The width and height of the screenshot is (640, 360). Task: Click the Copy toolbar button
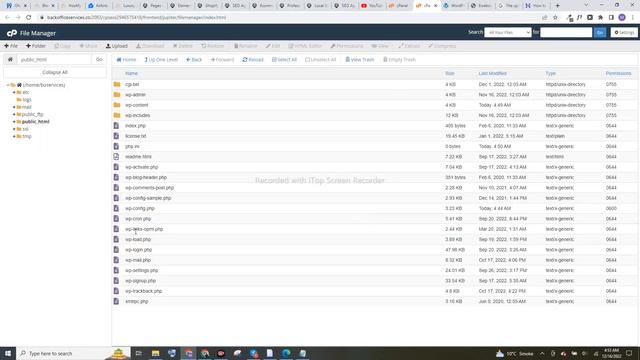[62, 46]
